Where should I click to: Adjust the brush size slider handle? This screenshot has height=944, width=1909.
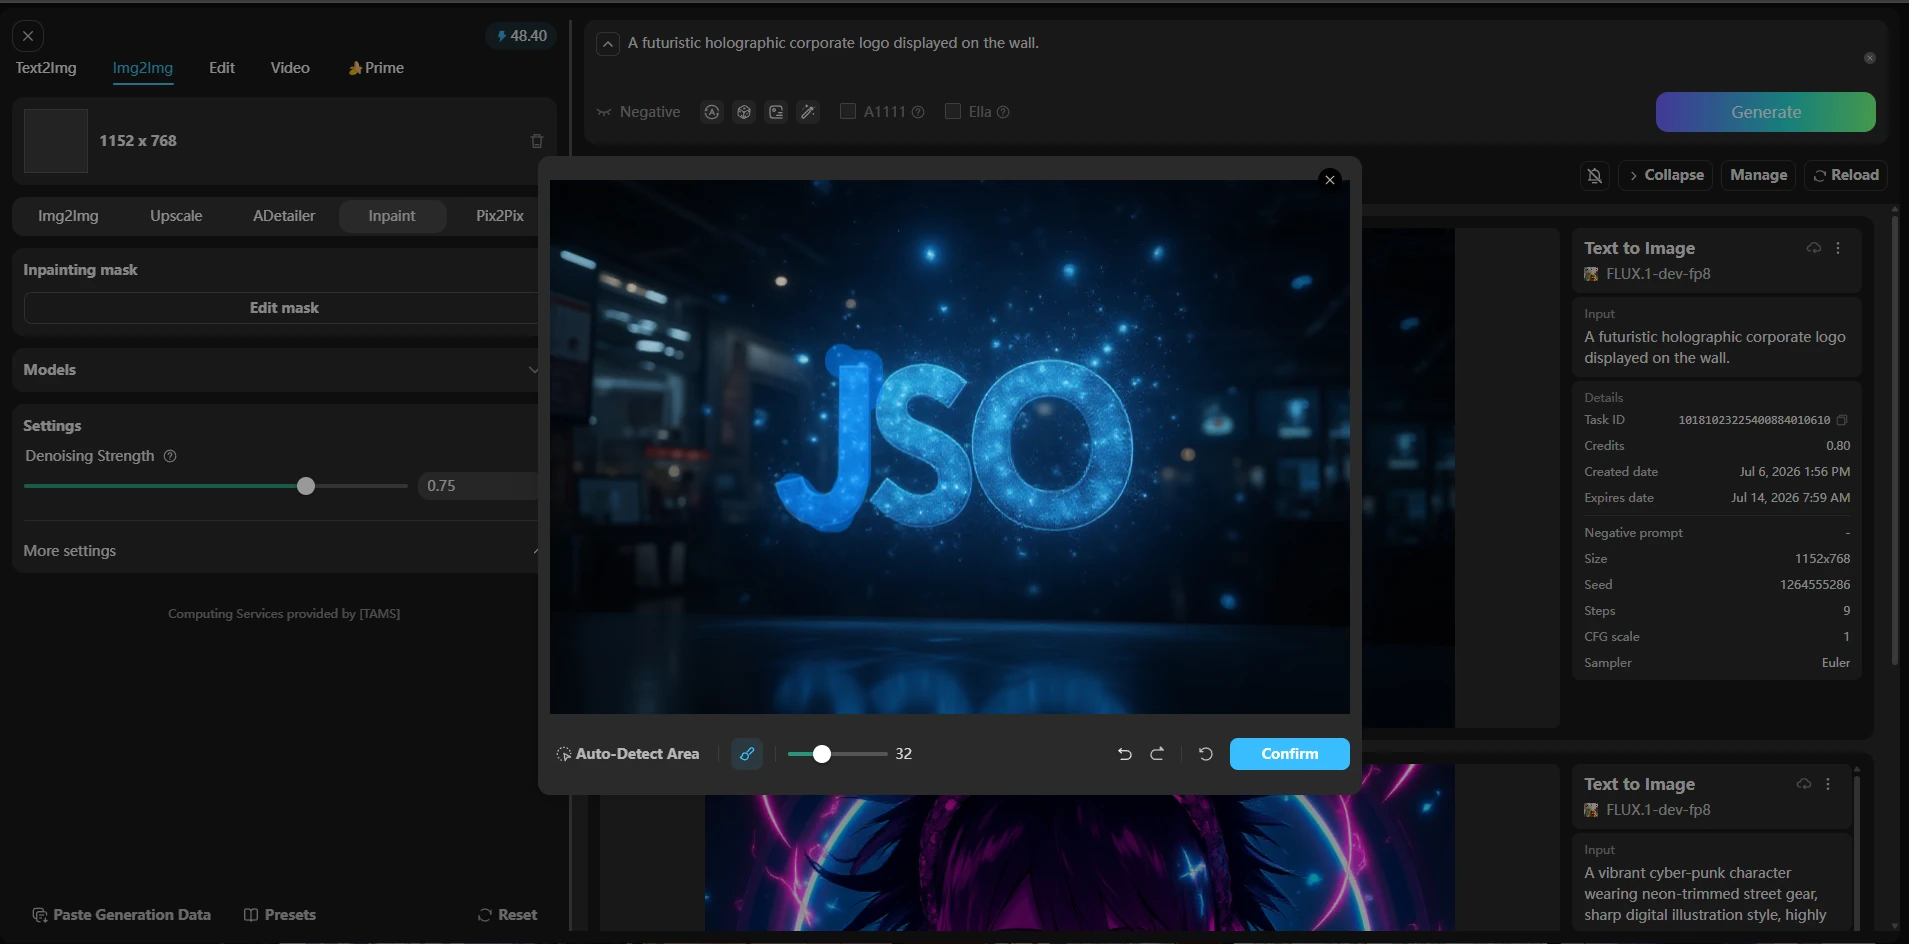click(822, 754)
